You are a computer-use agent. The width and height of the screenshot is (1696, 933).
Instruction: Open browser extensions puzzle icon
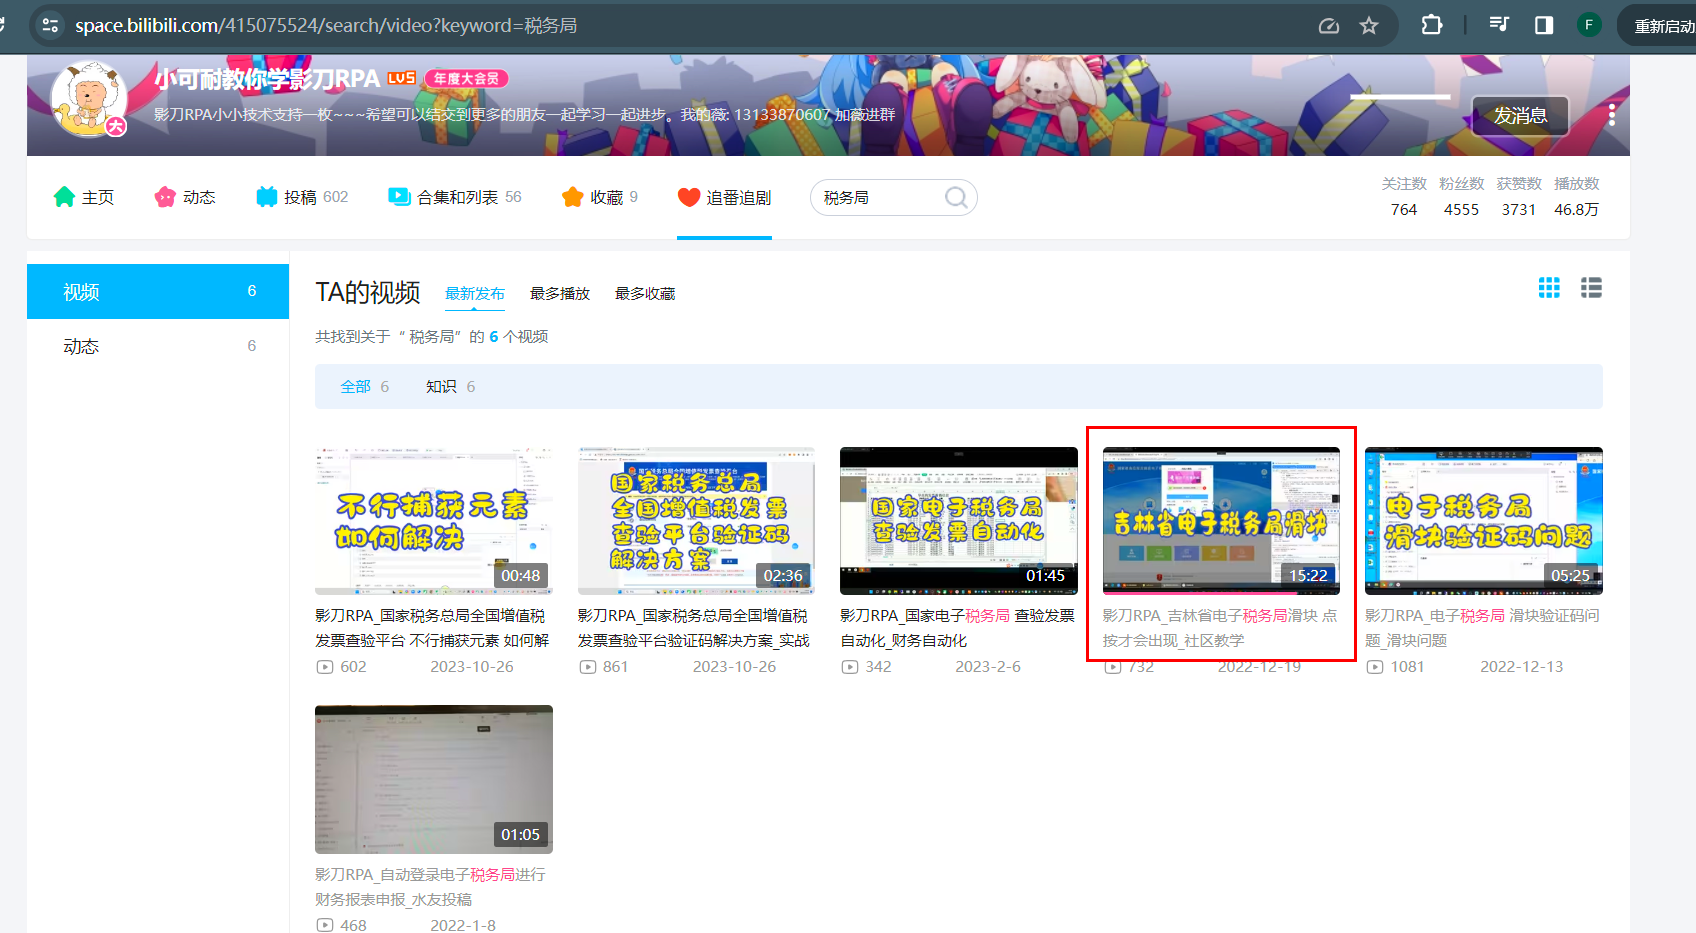[1432, 25]
